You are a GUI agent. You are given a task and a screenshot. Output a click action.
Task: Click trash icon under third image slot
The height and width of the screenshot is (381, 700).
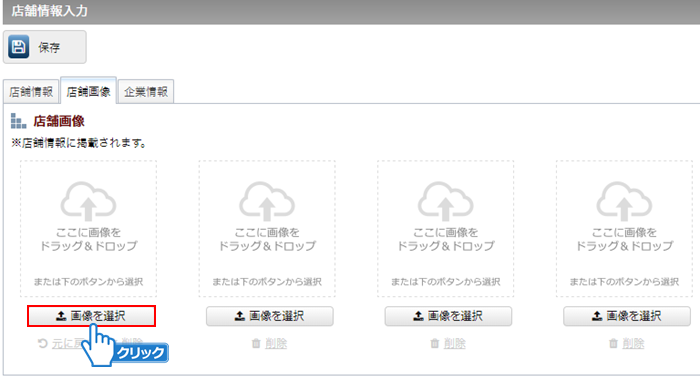435,343
